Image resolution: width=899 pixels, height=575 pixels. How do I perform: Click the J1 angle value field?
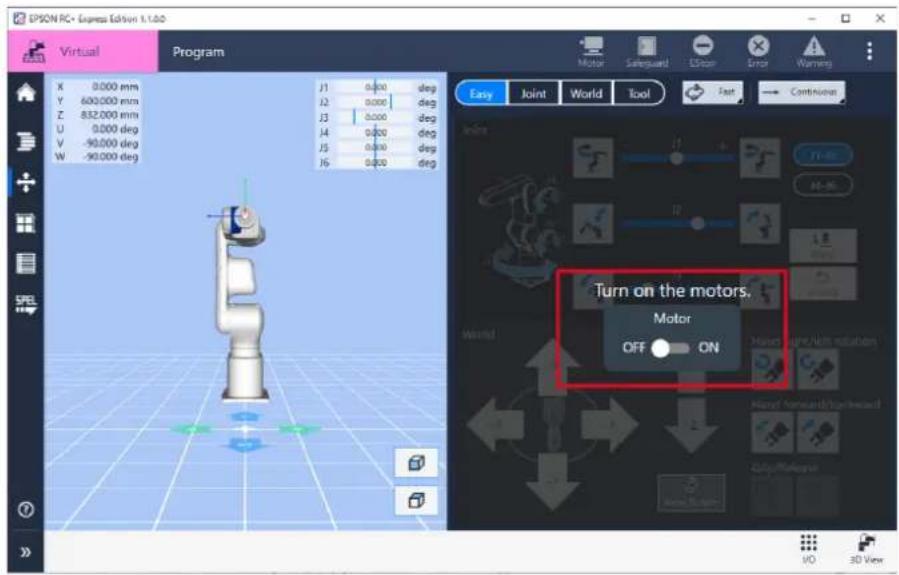tap(375, 87)
